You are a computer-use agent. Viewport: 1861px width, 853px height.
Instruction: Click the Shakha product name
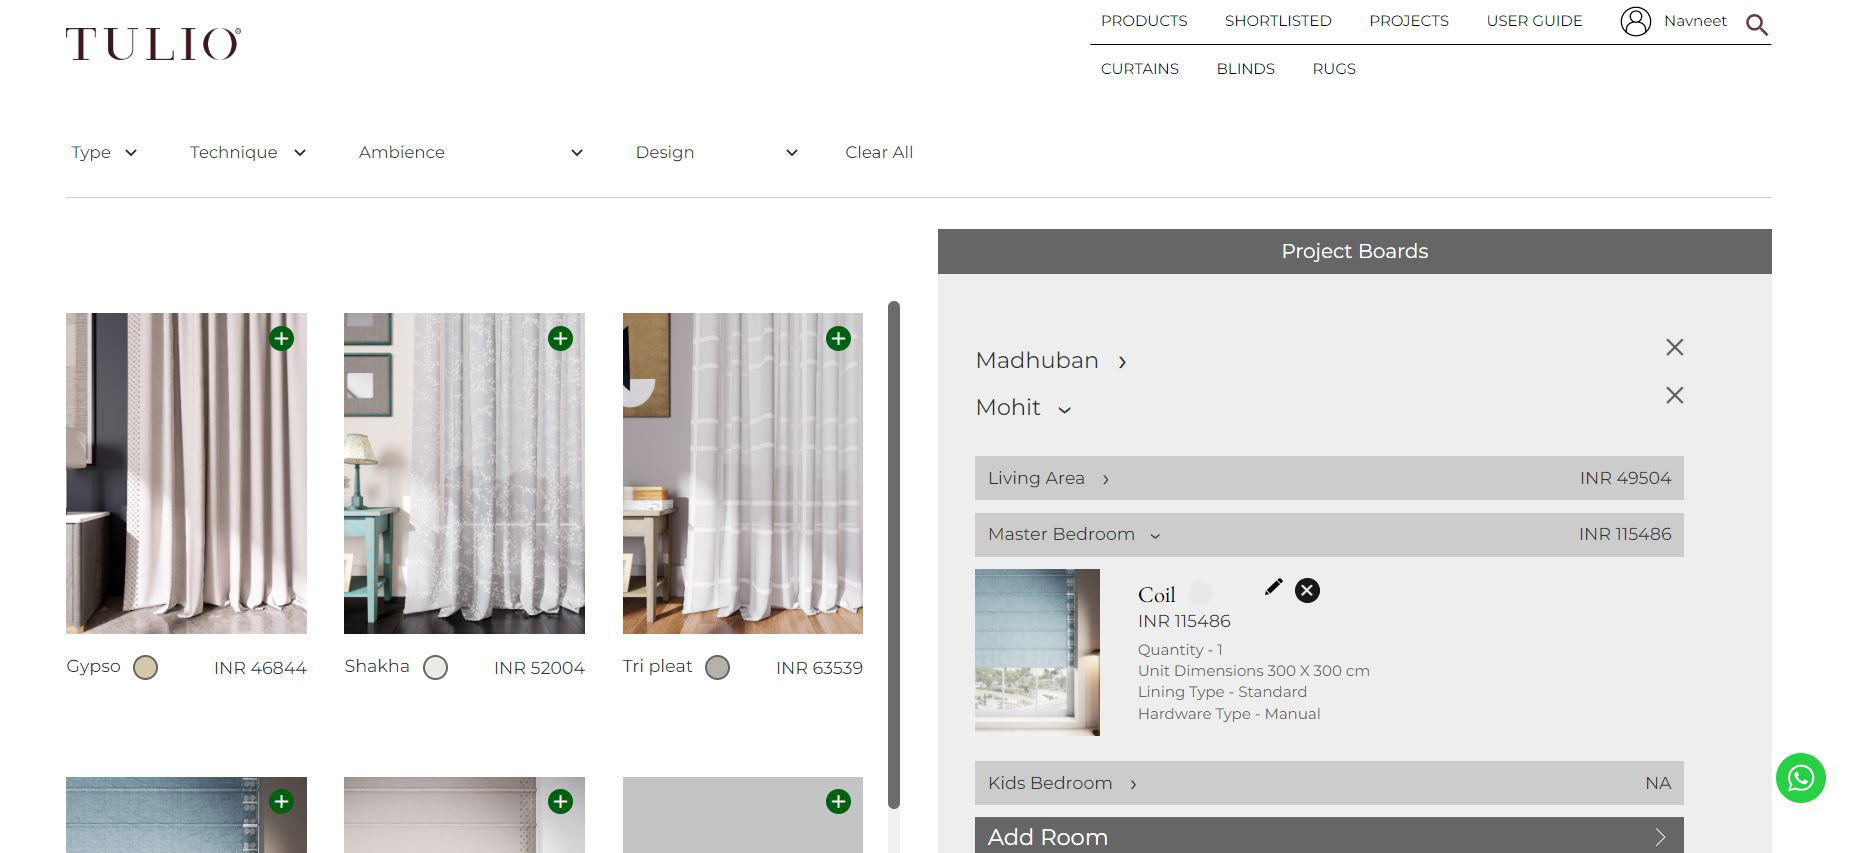(x=377, y=666)
